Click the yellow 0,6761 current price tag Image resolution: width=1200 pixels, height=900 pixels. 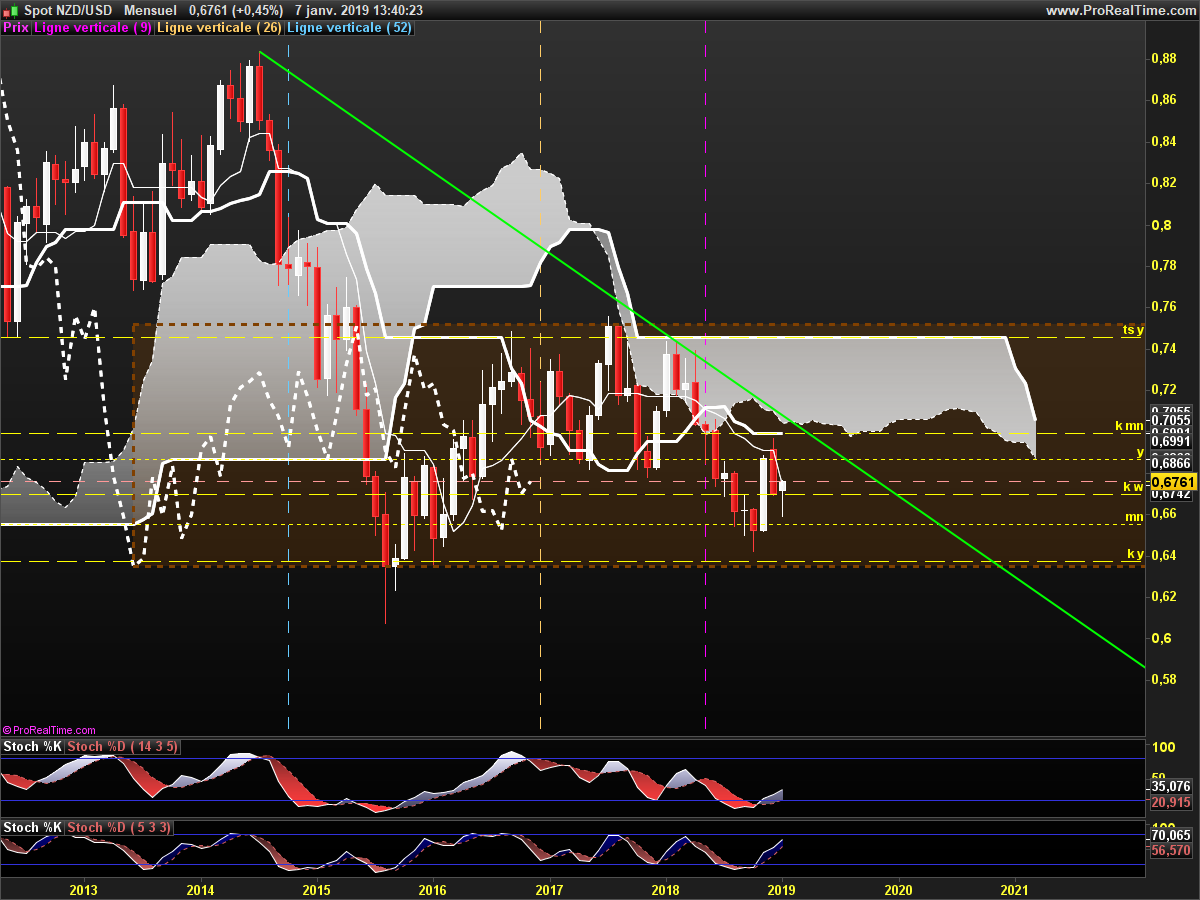pyautogui.click(x=1172, y=481)
